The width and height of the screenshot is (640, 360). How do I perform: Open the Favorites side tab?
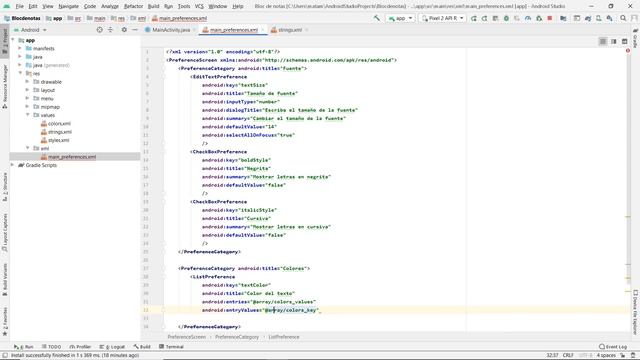tap(4, 322)
